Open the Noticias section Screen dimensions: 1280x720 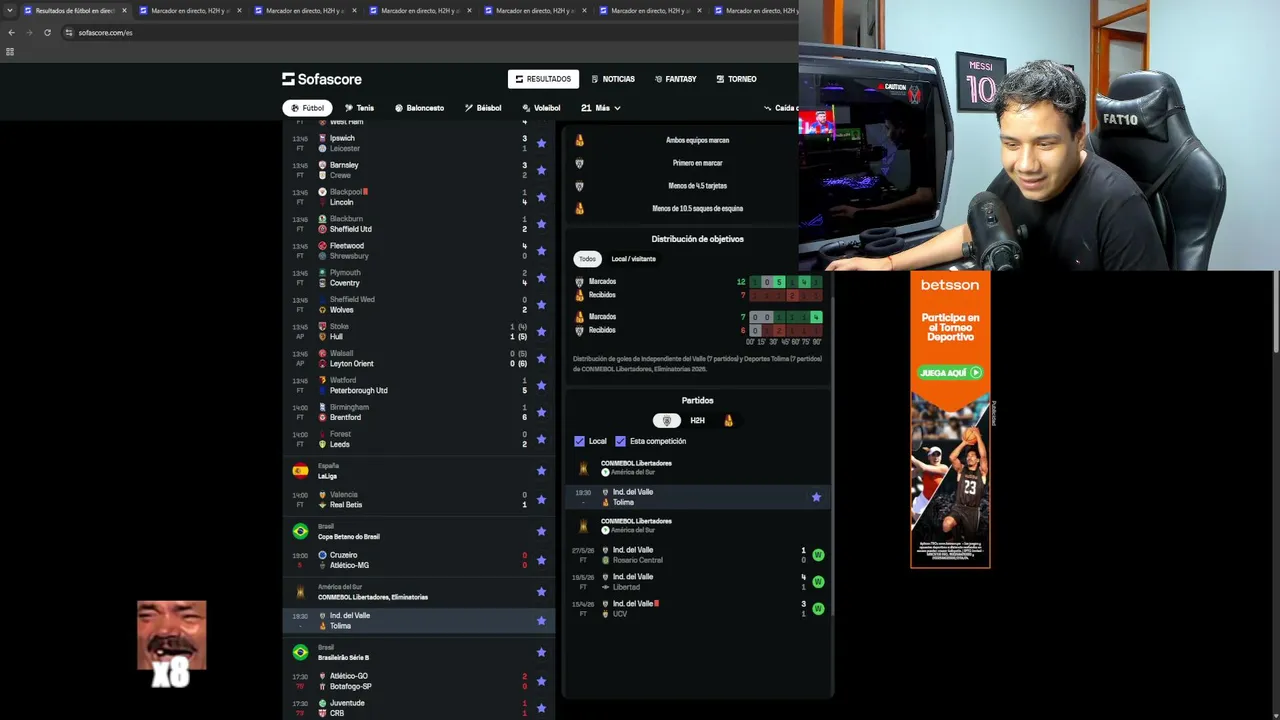point(613,79)
